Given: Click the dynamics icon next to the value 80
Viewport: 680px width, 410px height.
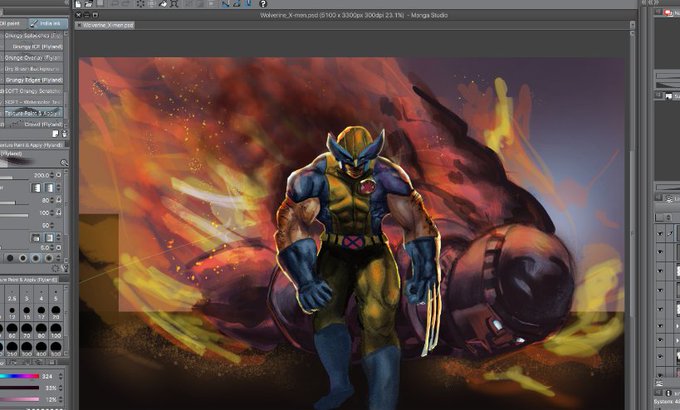Looking at the screenshot, I should tap(59, 200).
